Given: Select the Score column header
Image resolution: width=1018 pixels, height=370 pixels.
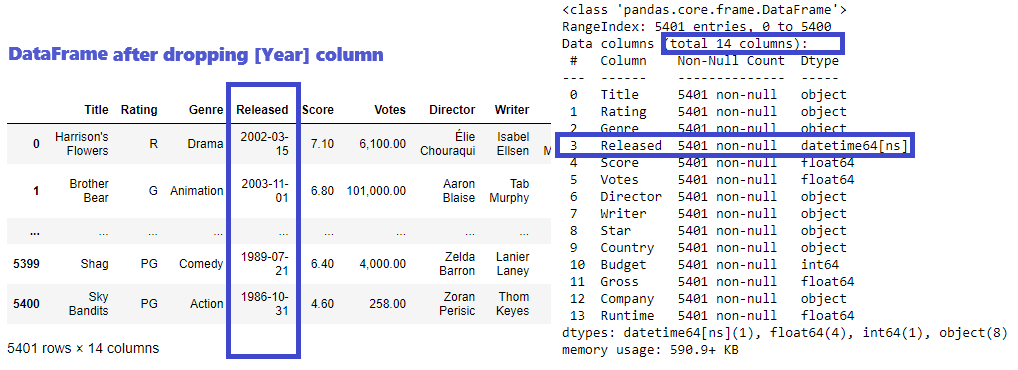Looking at the screenshot, I should 317,110.
